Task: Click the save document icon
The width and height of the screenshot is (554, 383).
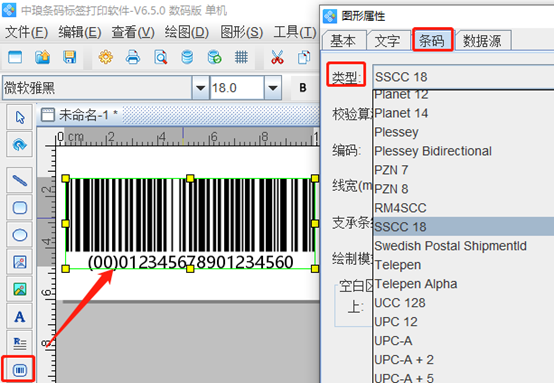Action: [x=70, y=57]
